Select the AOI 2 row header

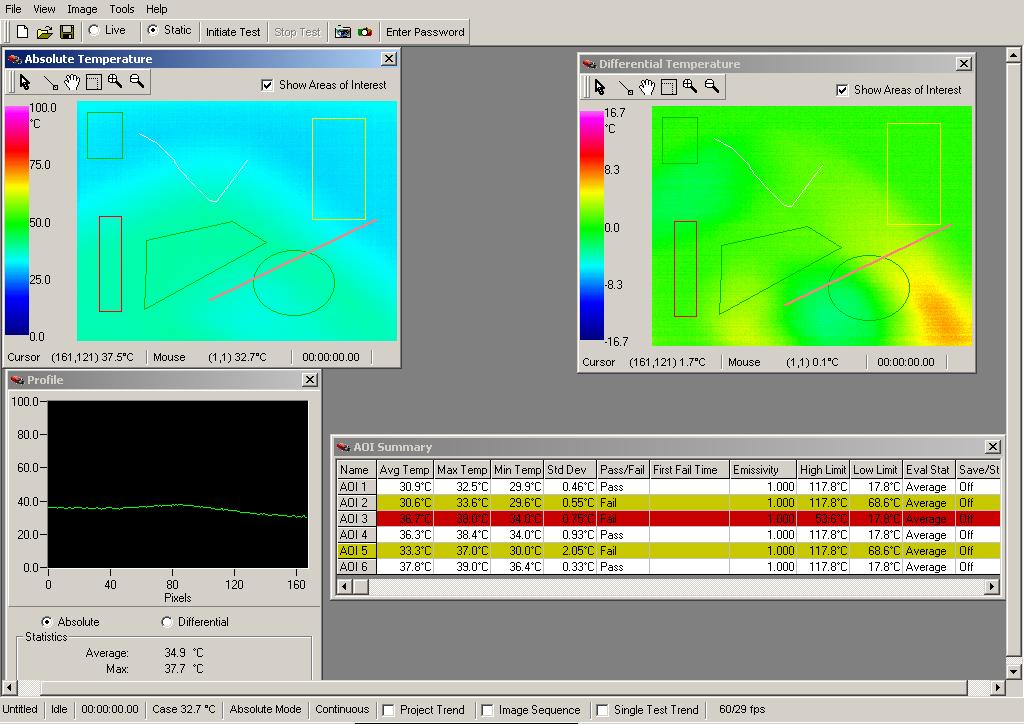click(357, 503)
